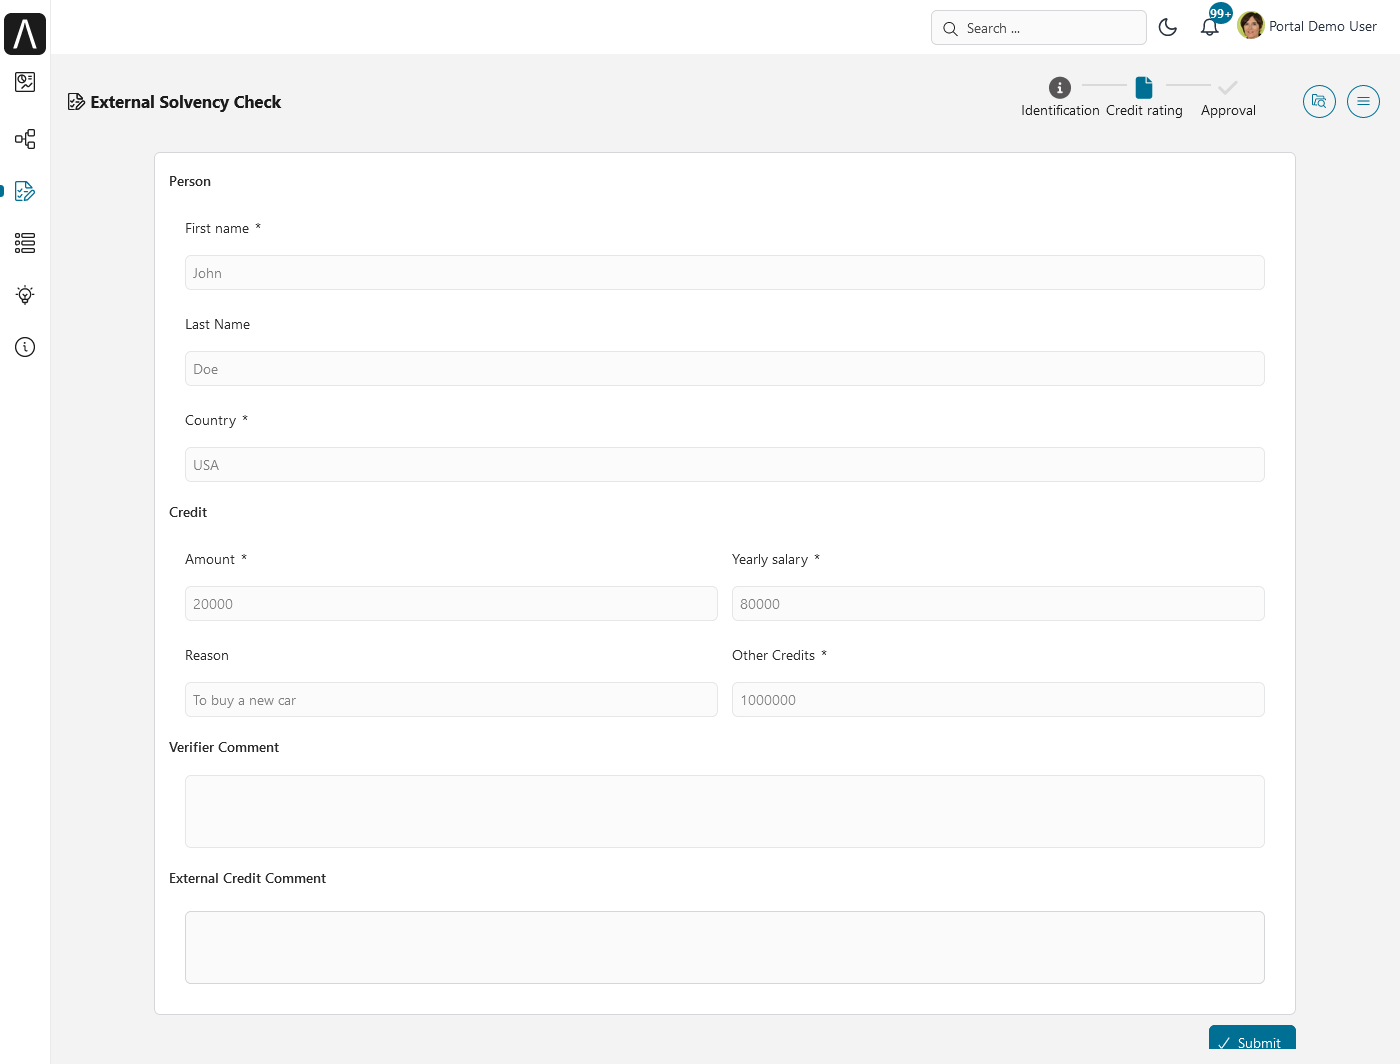Click the Verifier Comment label

(x=224, y=748)
